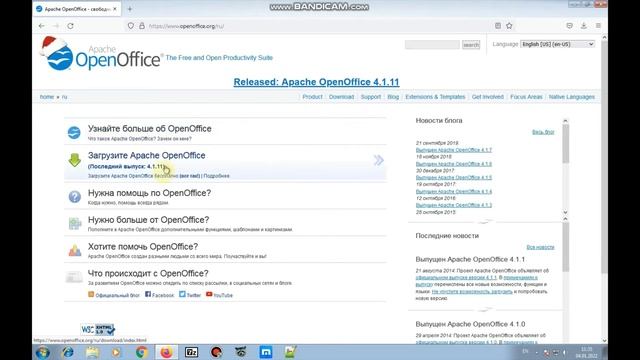The width and height of the screenshot is (640, 360).
Task: Open a new browser tab
Action: [130, 9]
